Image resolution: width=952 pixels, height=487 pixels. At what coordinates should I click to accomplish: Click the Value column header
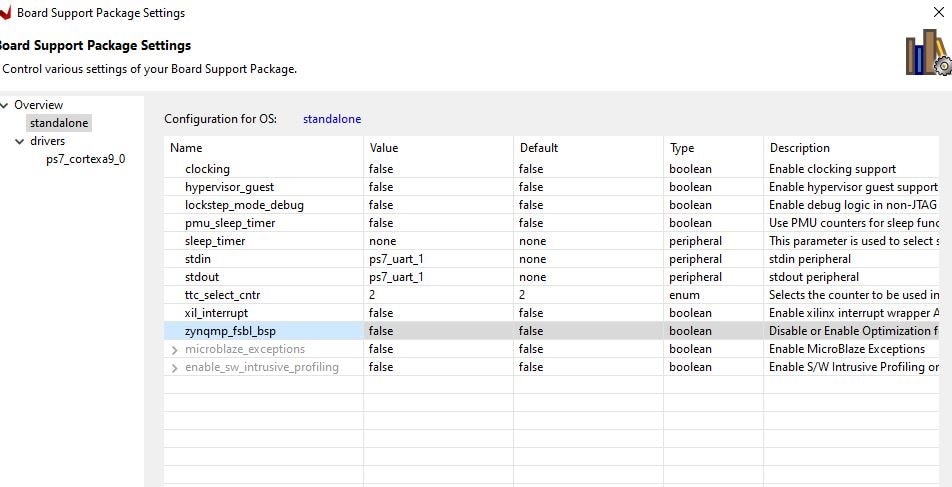[438, 148]
